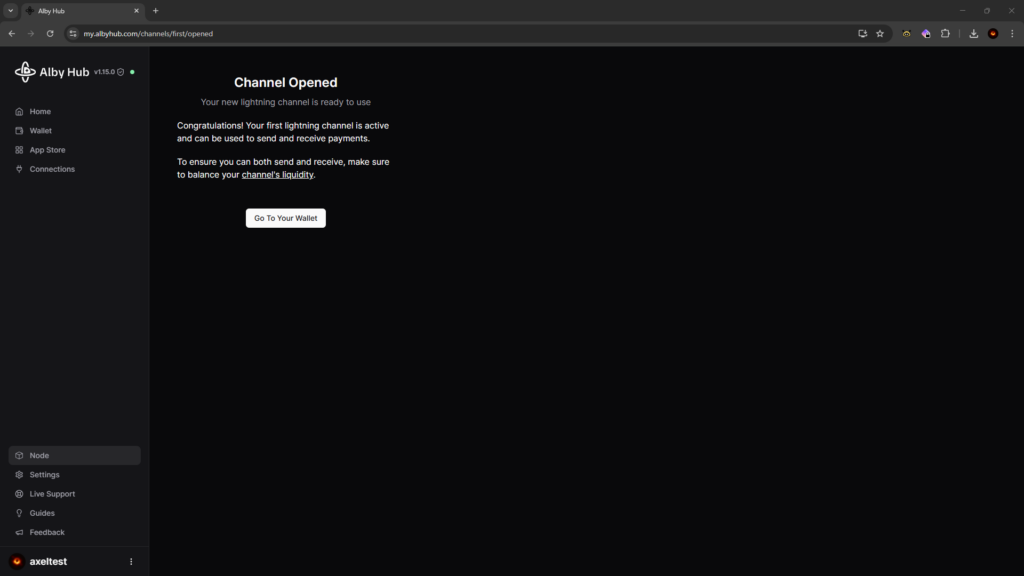The height and width of the screenshot is (576, 1024).
Task: Open the Wallet section in sidebar
Action: pyautogui.click(x=40, y=130)
